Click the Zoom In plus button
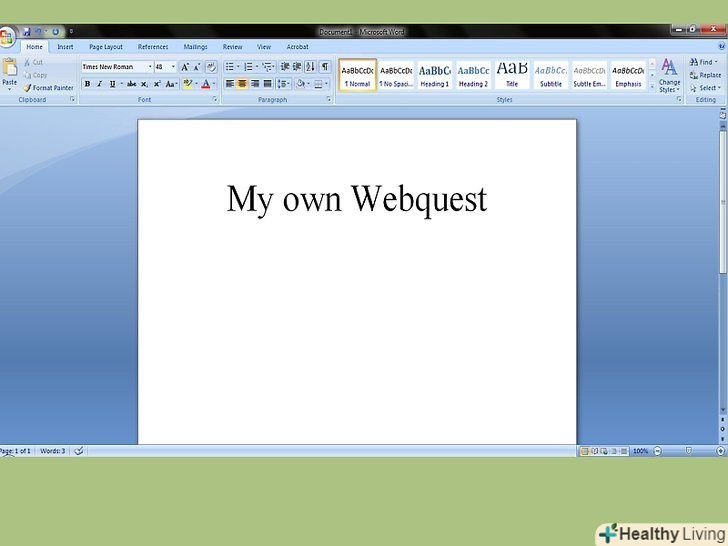 721,451
